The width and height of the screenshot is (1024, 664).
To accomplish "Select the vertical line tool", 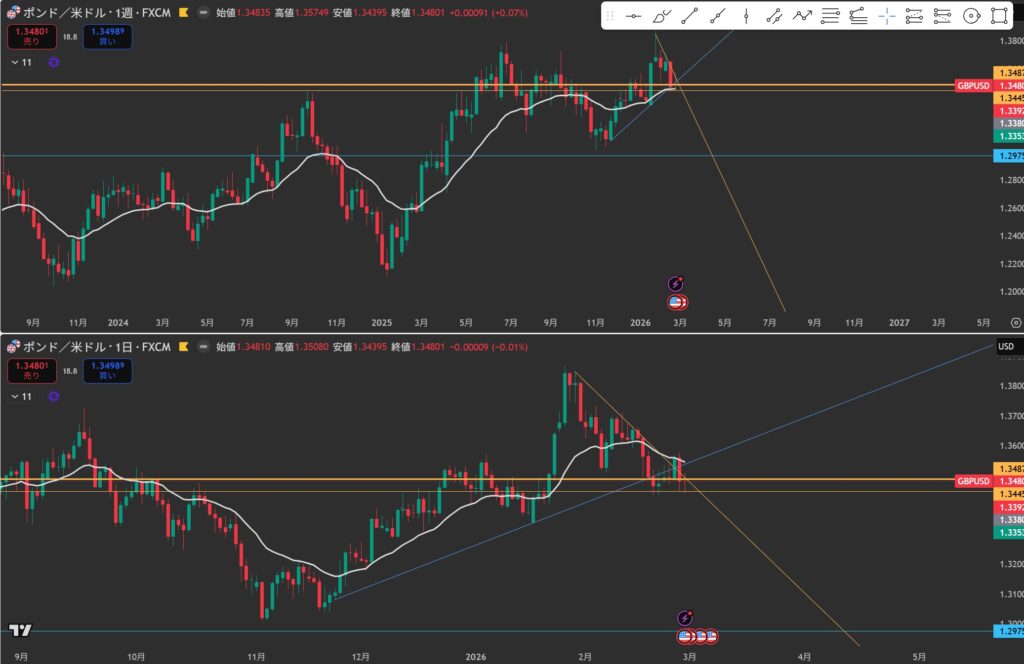I will point(746,16).
